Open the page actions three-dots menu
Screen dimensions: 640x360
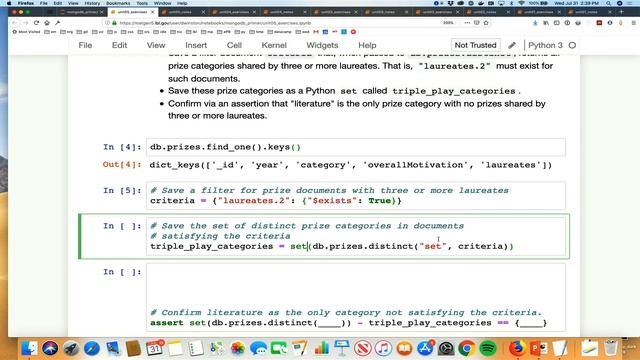point(467,23)
